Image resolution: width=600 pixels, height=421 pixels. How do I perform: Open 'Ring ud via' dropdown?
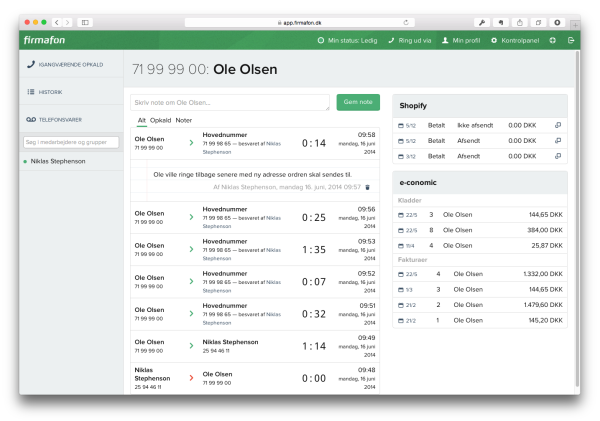[x=410, y=40]
